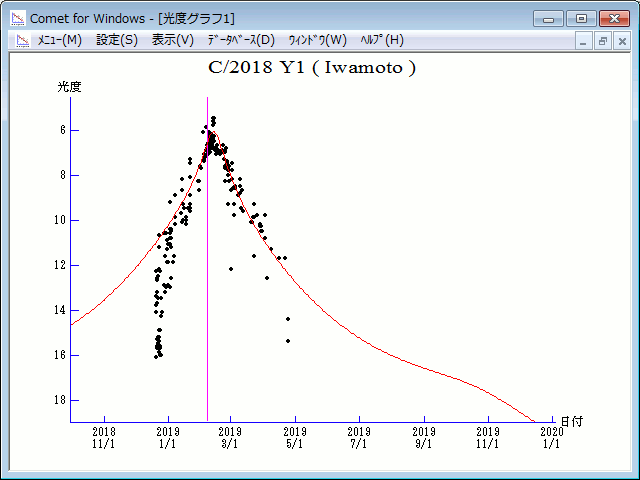Open the データベース(D) database menu

240,40
